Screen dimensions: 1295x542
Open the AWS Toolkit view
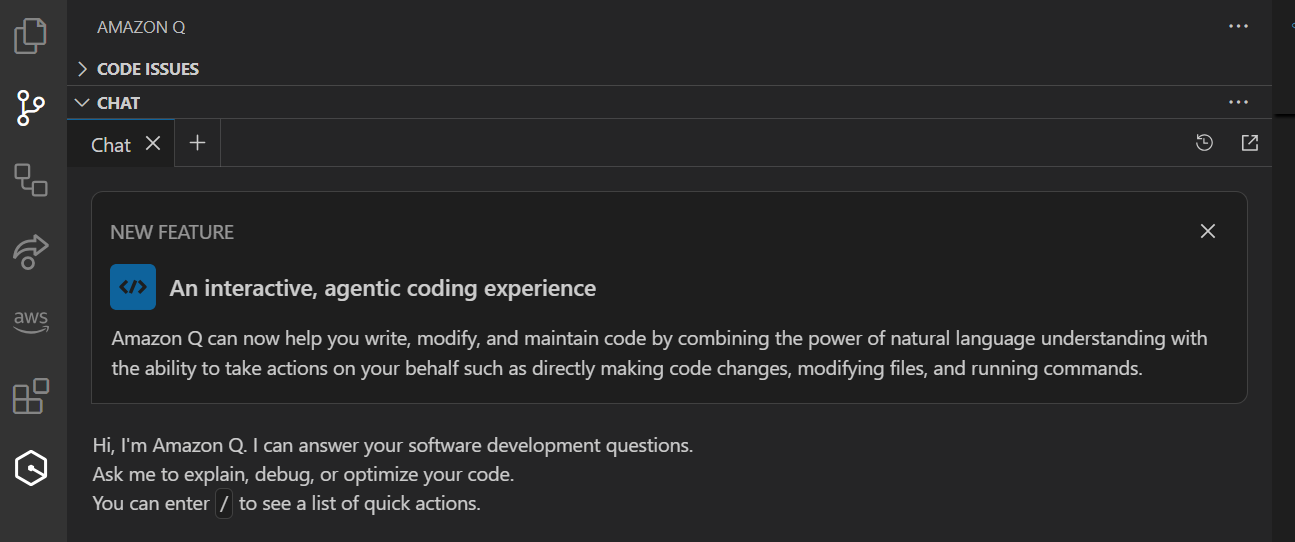(x=31, y=322)
